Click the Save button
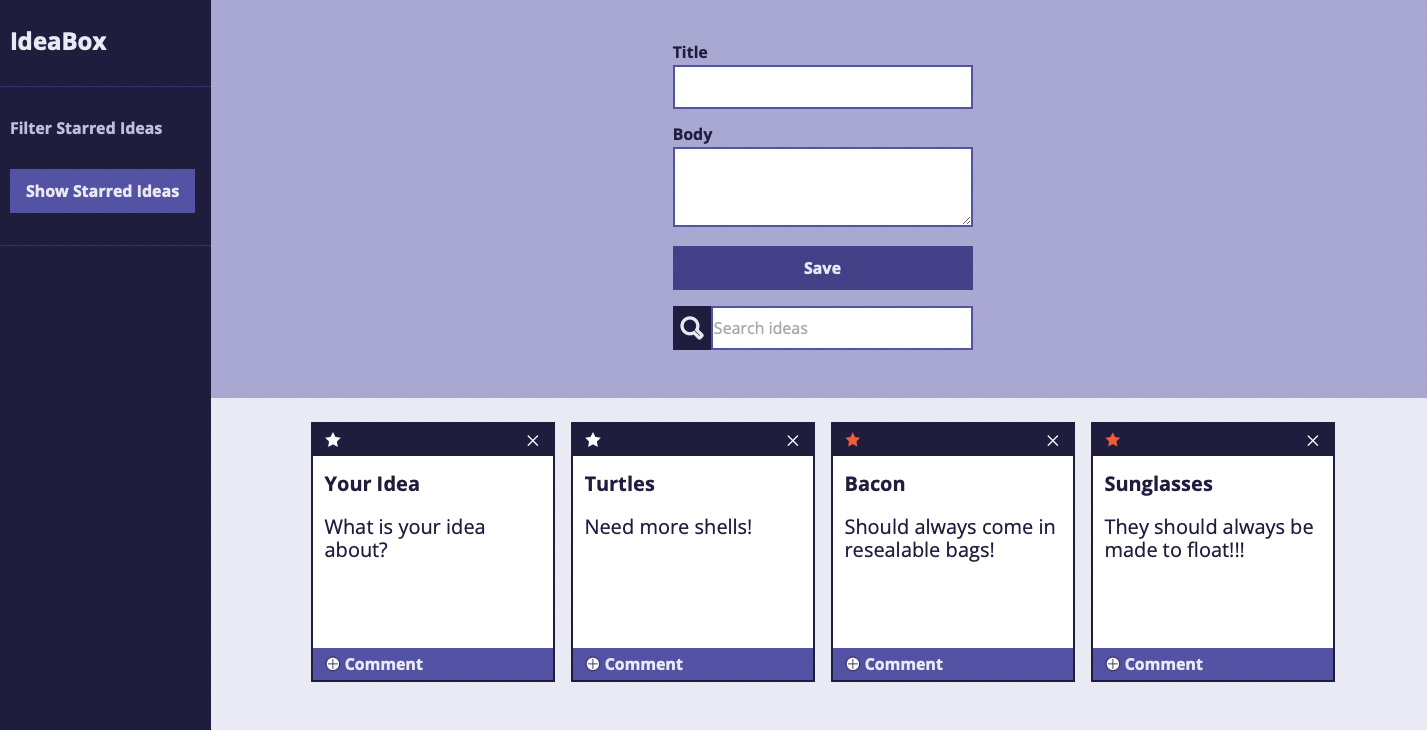Screen dimensions: 1427x730 tap(822, 267)
